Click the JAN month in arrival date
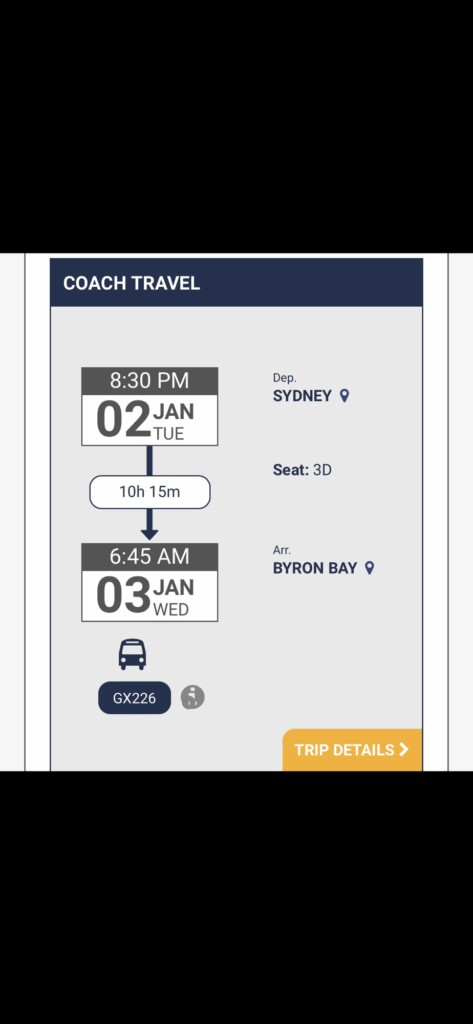Screen dimensions: 473x1024 tap(173, 588)
